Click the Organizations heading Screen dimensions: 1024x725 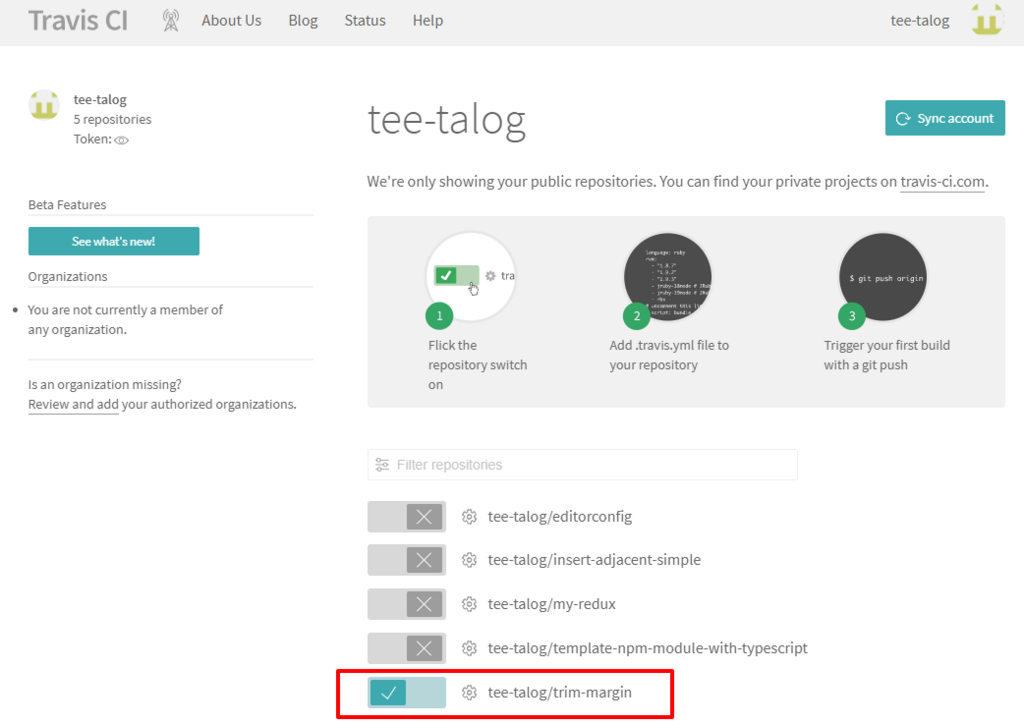click(x=68, y=276)
